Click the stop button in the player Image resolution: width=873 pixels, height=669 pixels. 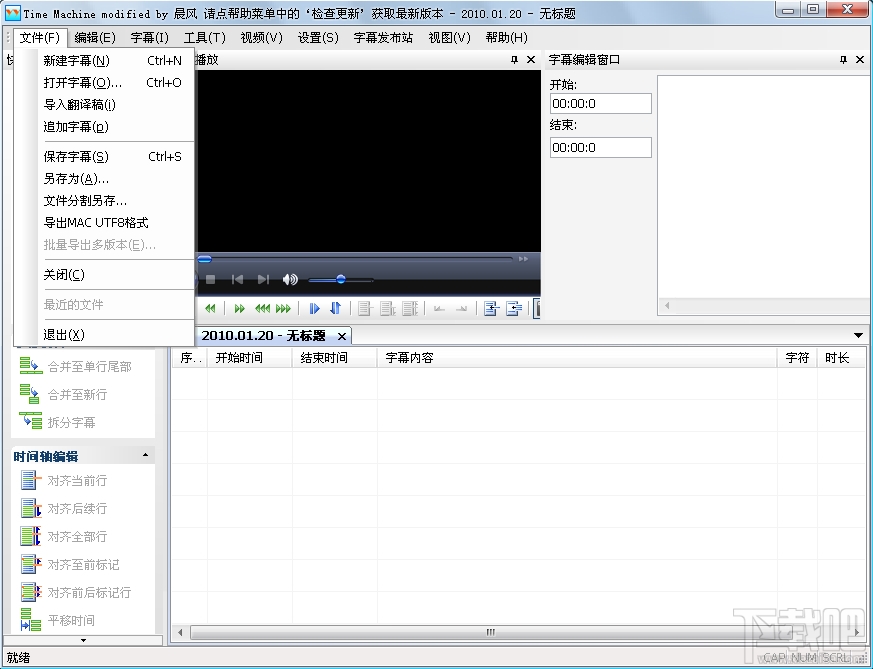coord(210,279)
